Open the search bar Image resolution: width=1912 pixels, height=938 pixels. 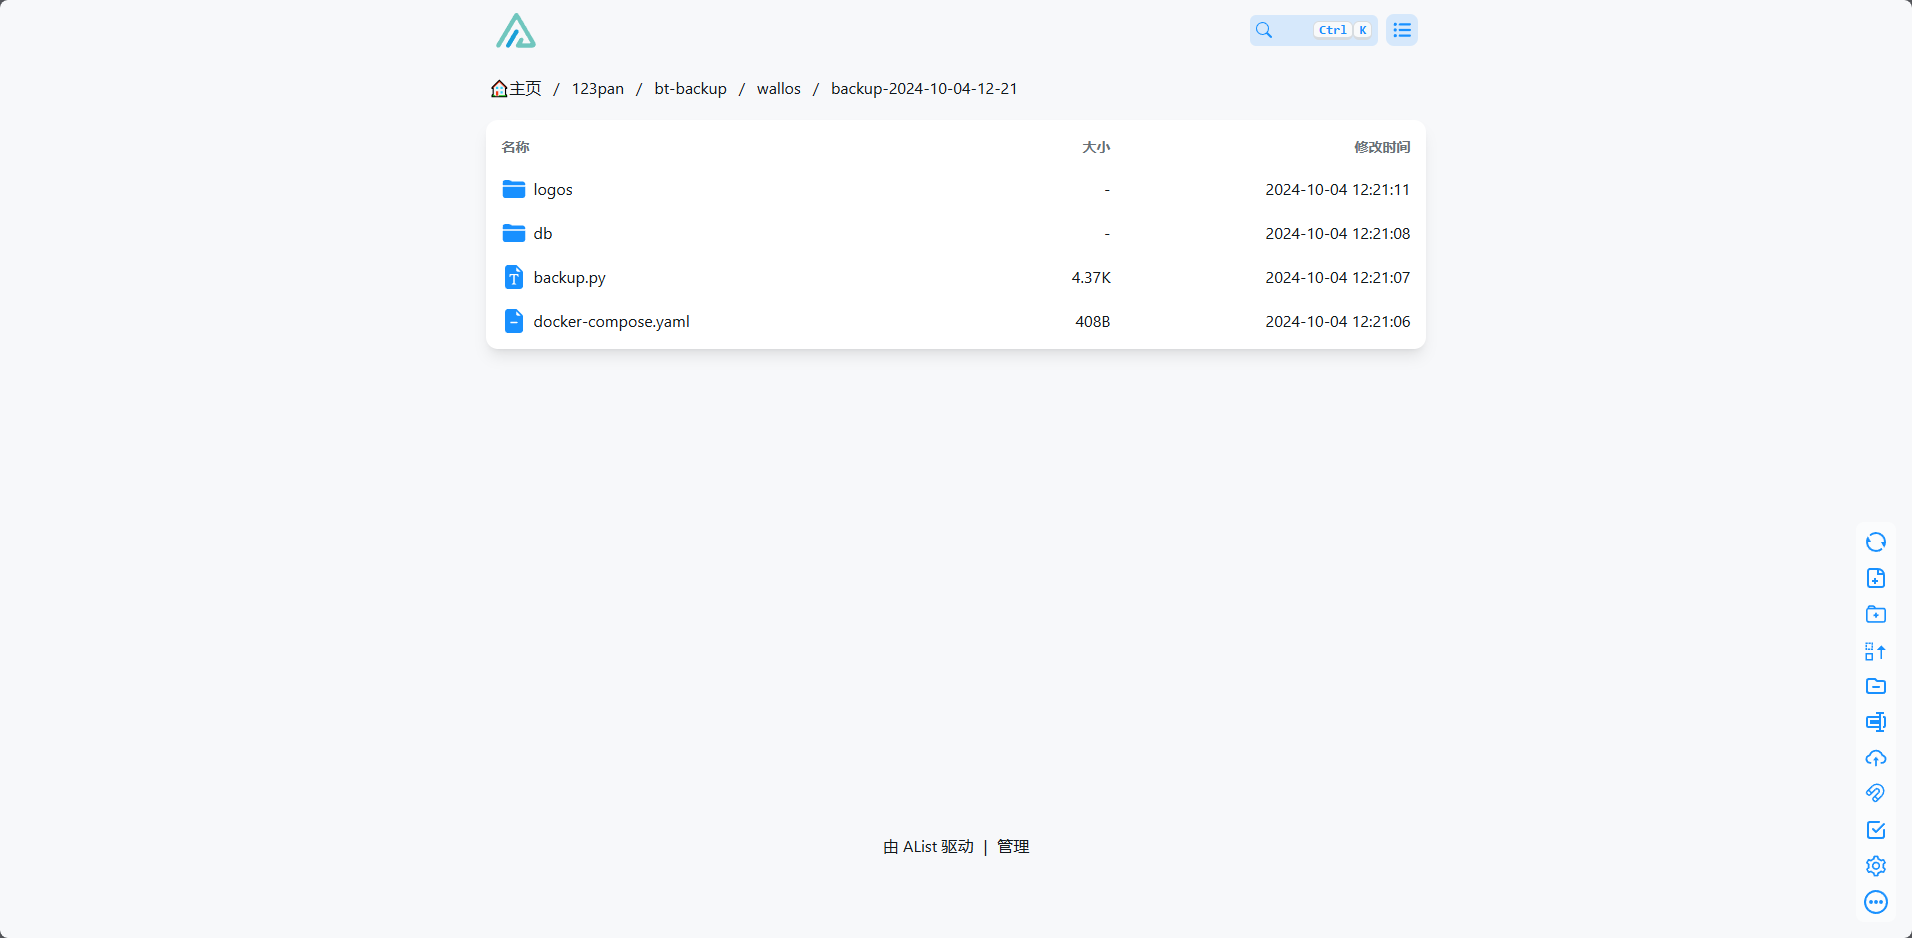tap(1312, 30)
